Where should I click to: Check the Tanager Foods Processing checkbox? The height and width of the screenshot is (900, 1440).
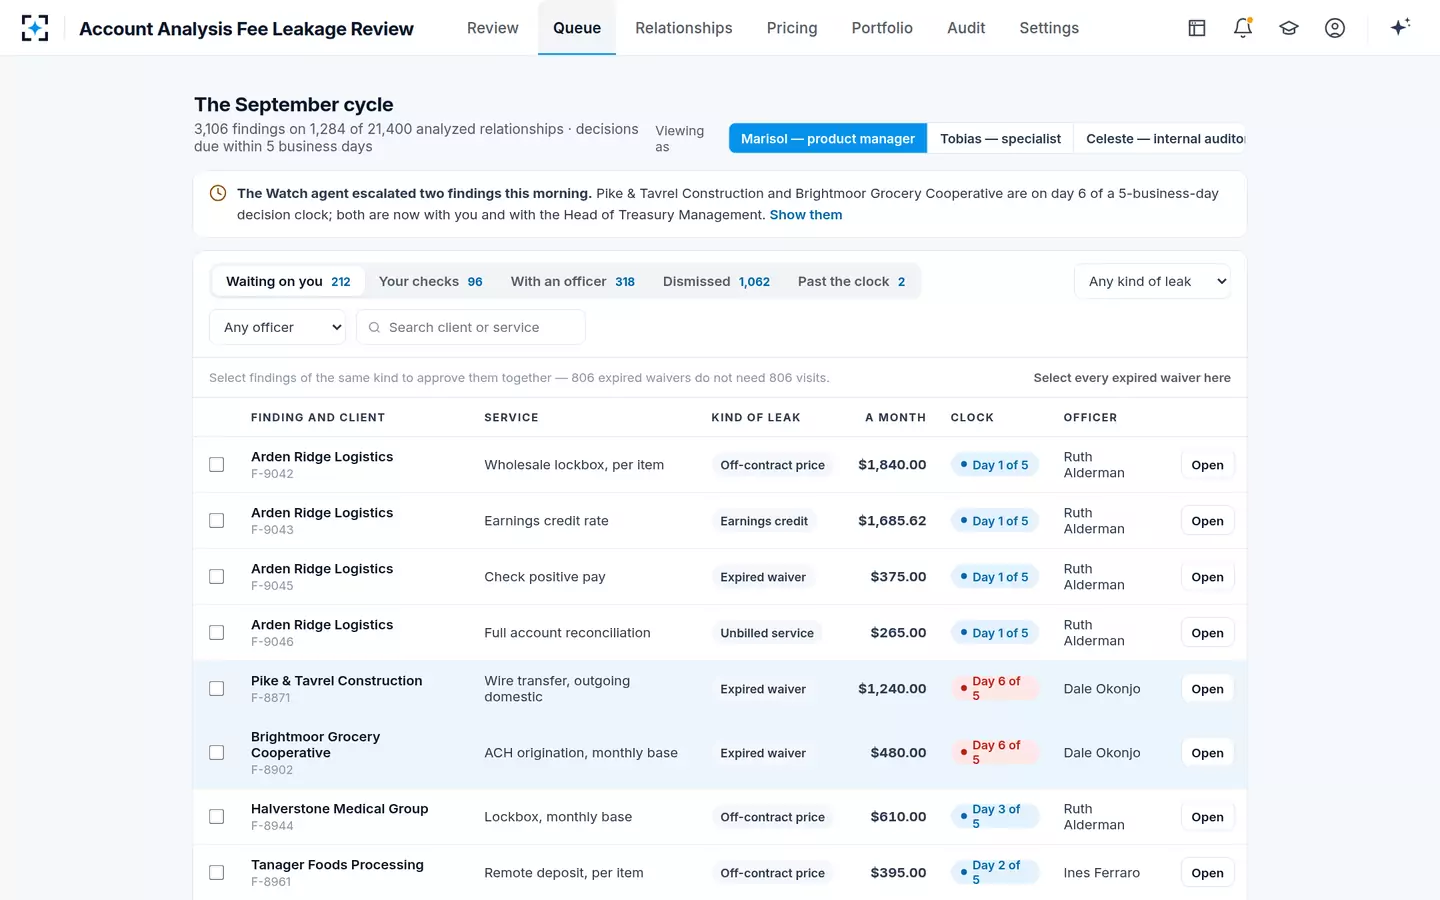[x=216, y=873]
